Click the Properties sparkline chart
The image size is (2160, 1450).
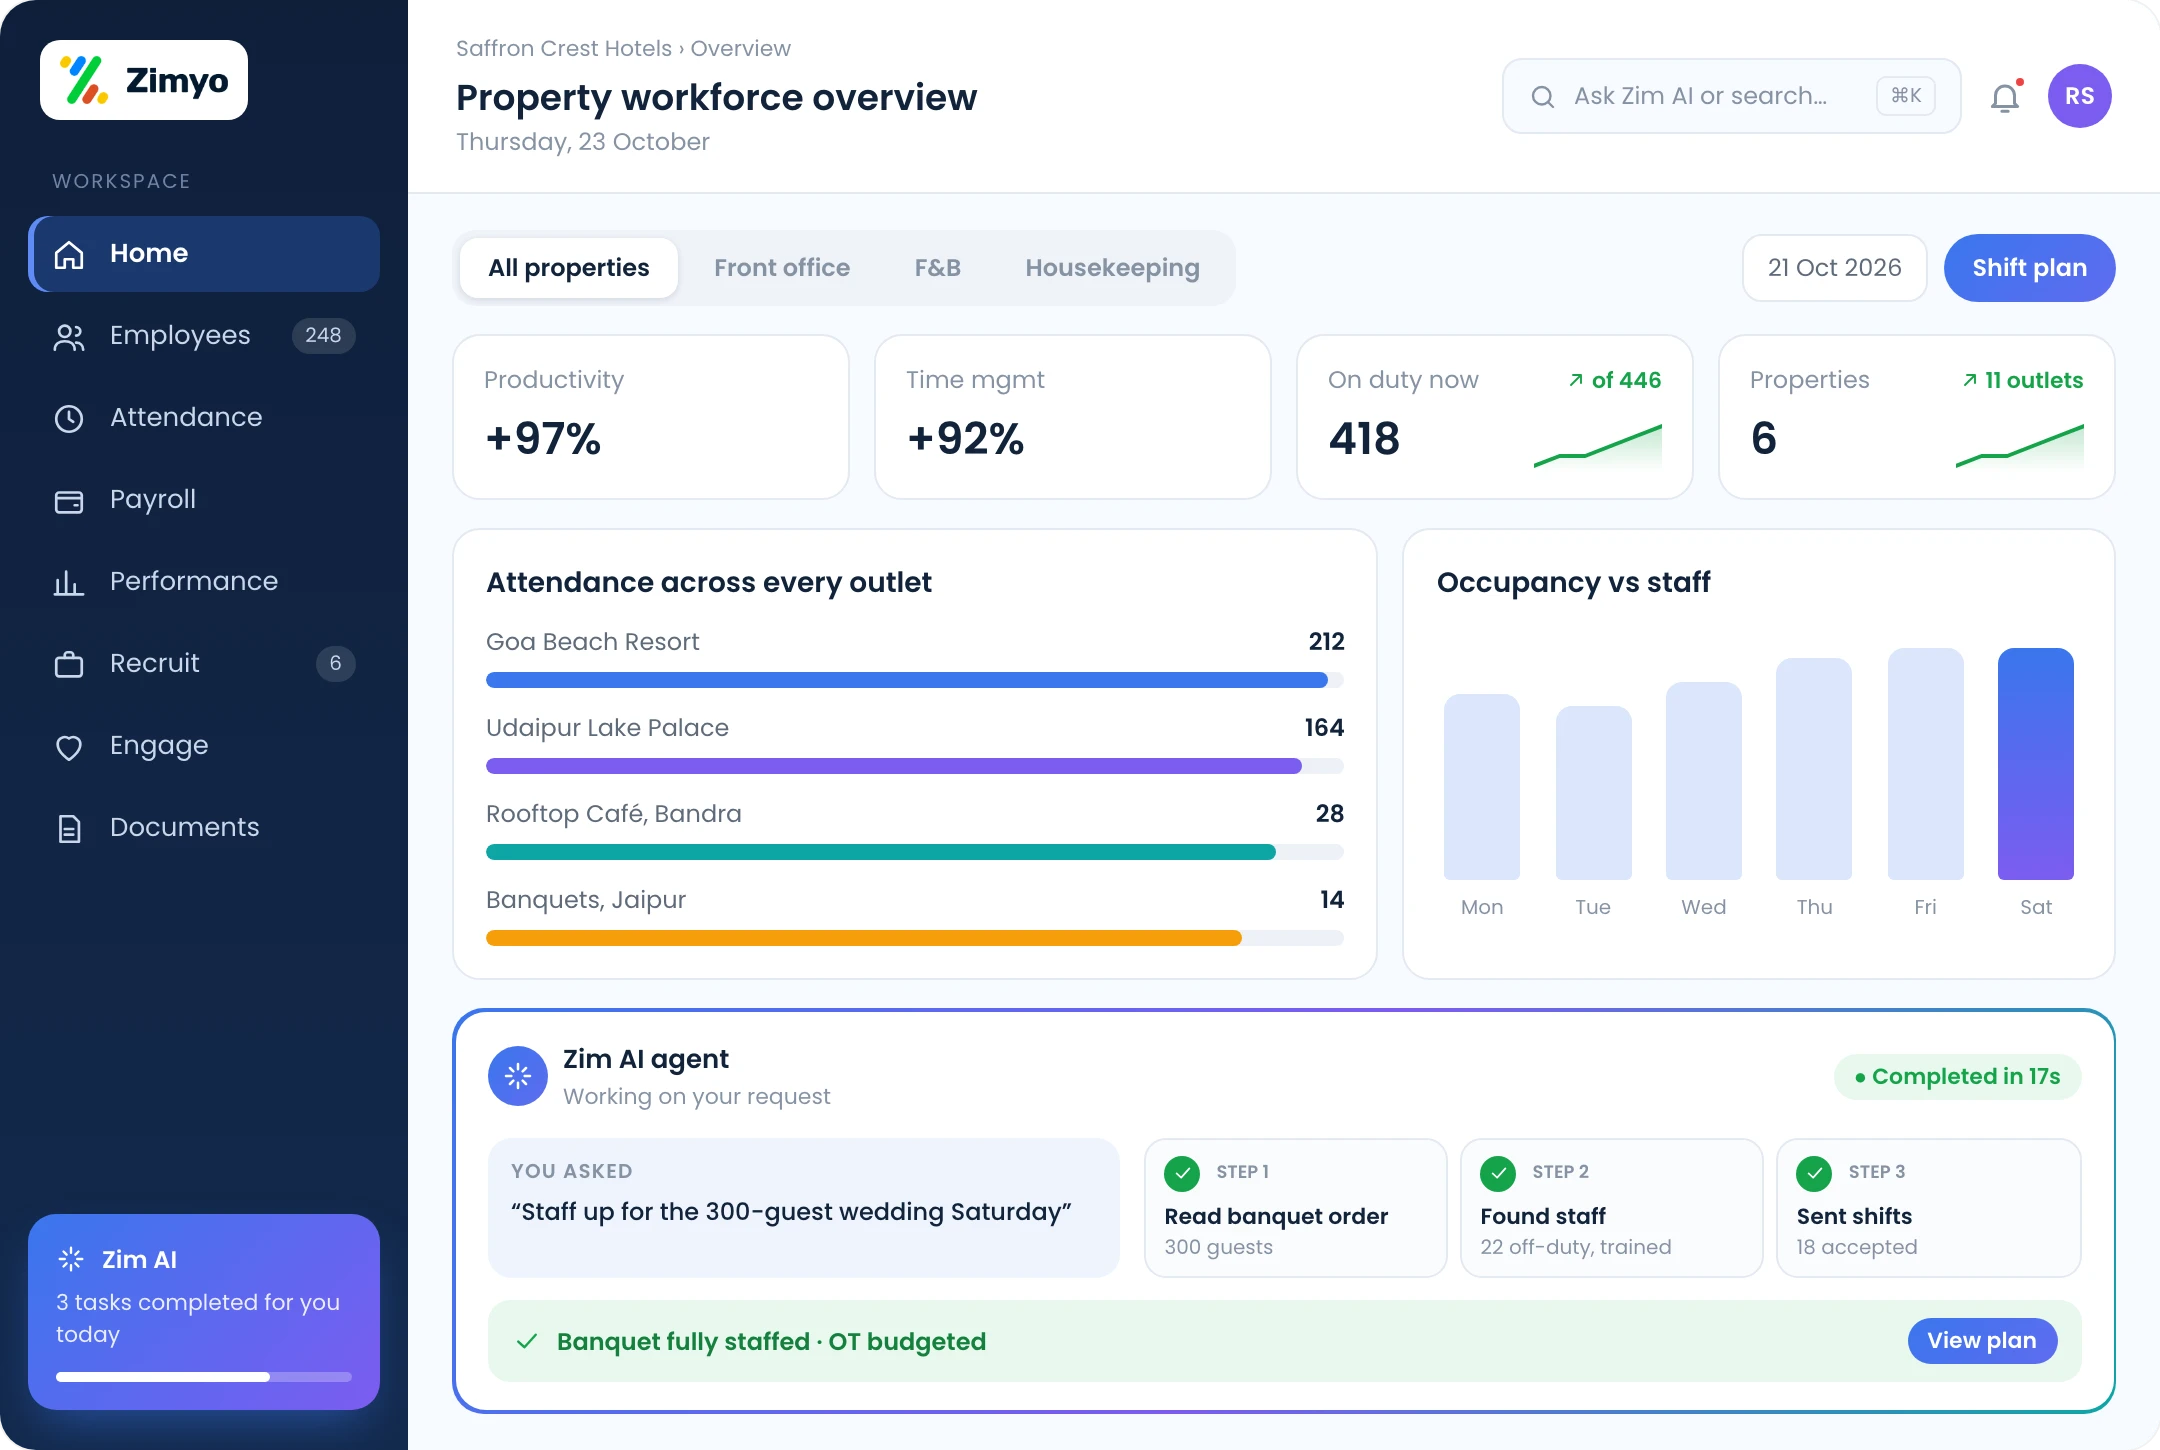point(2020,446)
